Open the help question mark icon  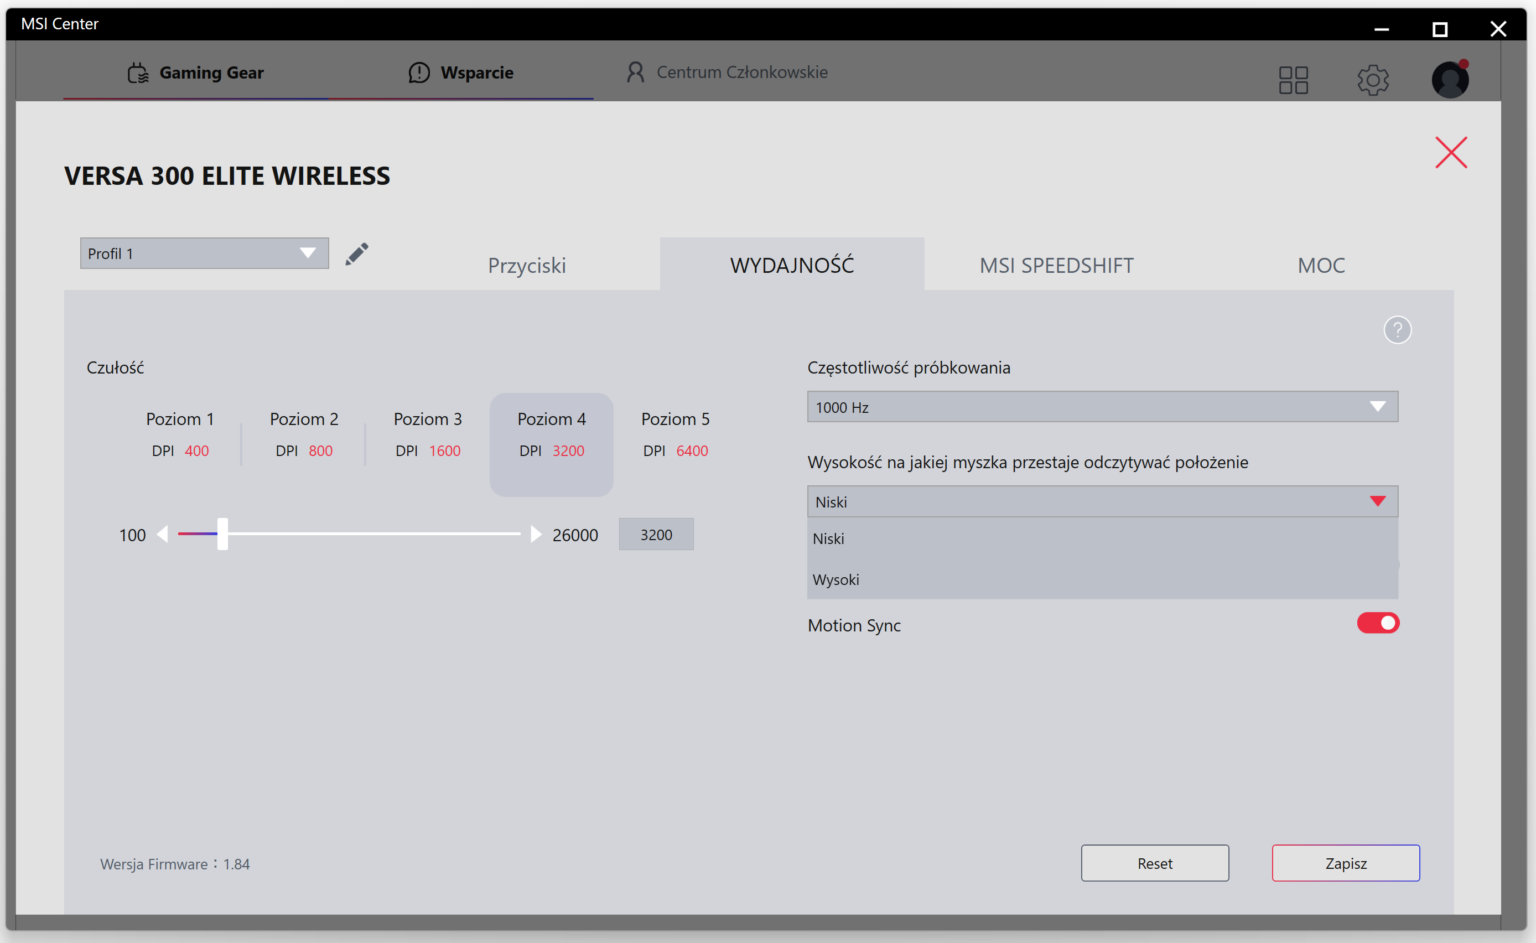(1397, 330)
